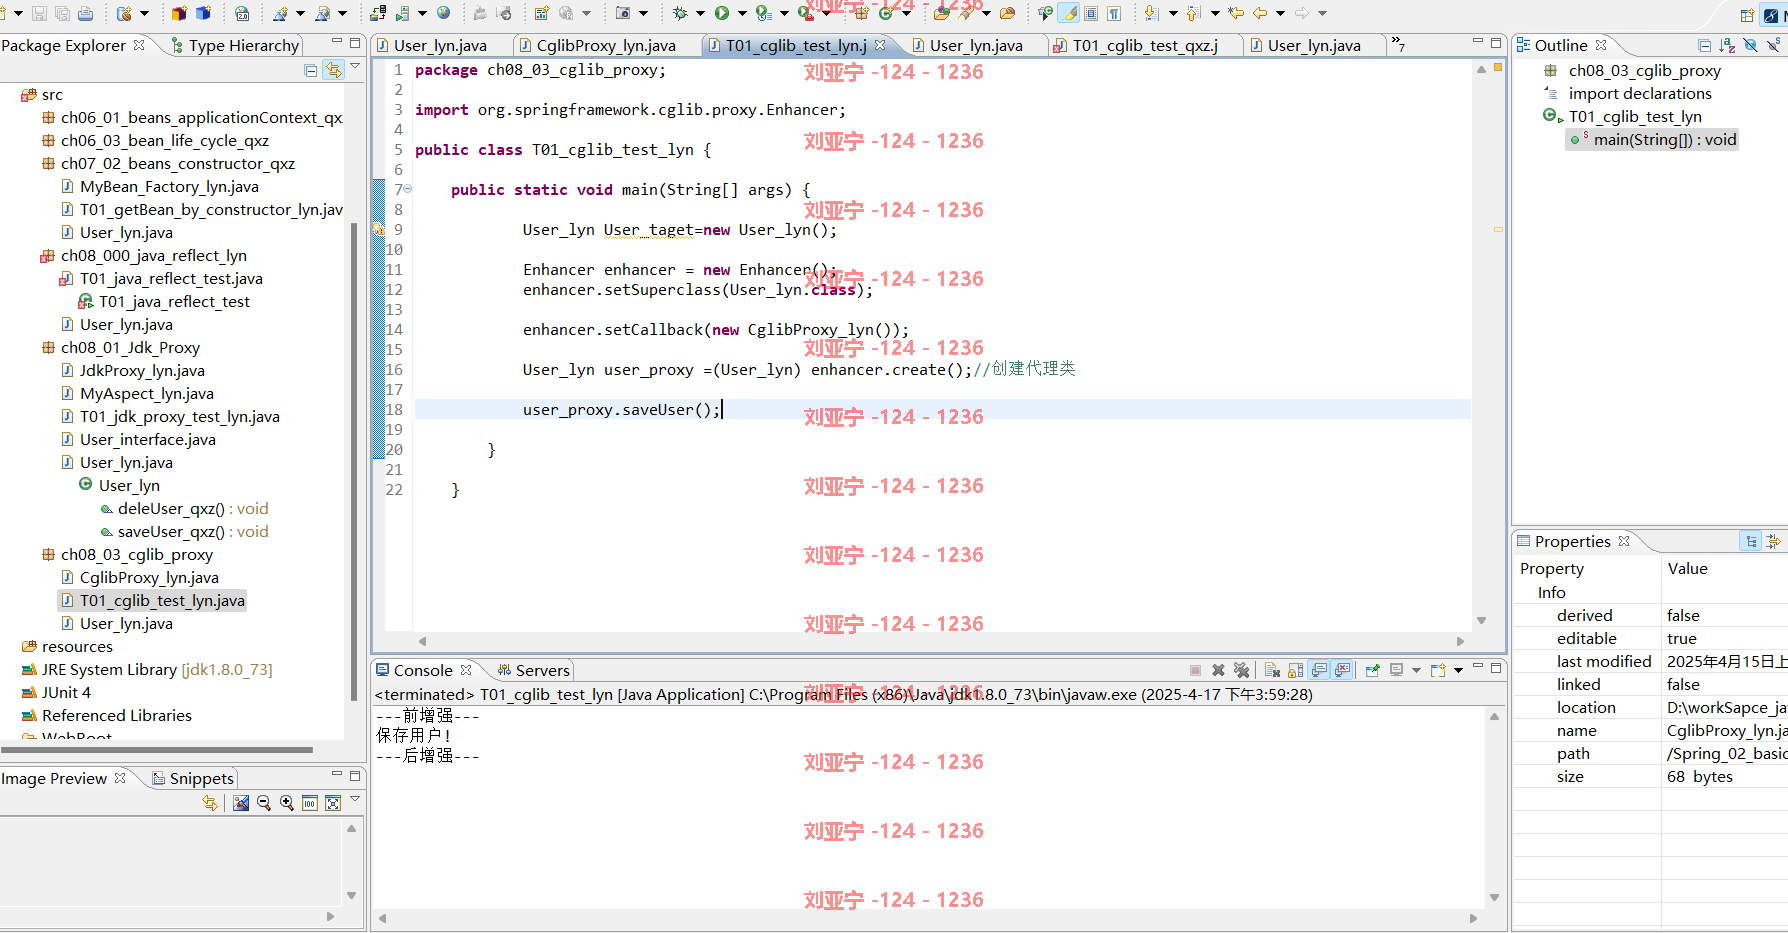Image resolution: width=1788 pixels, height=933 pixels.
Task: Toggle Link with Editor in Package Explorer
Action: click(x=333, y=70)
